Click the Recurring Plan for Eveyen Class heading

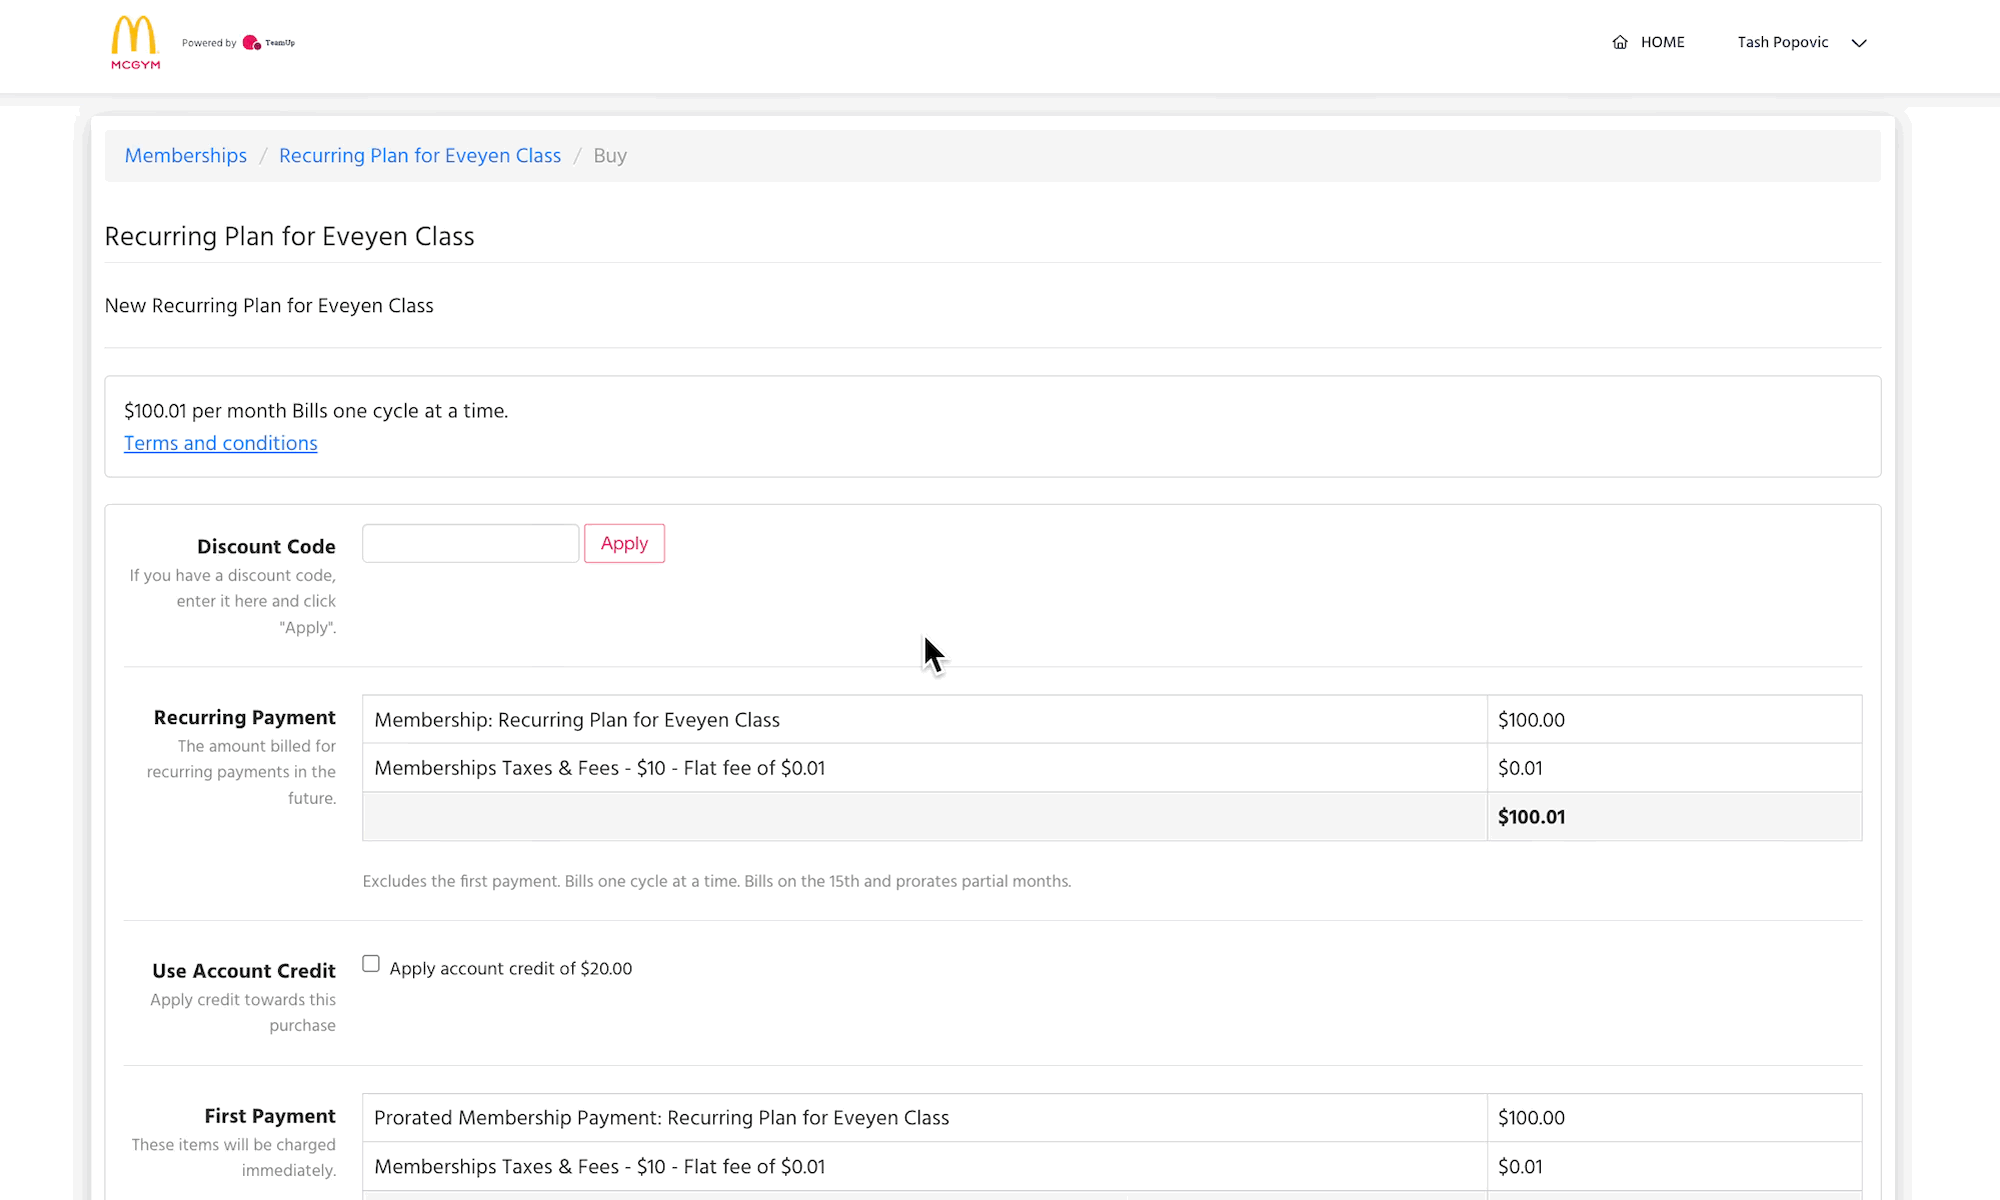click(289, 236)
